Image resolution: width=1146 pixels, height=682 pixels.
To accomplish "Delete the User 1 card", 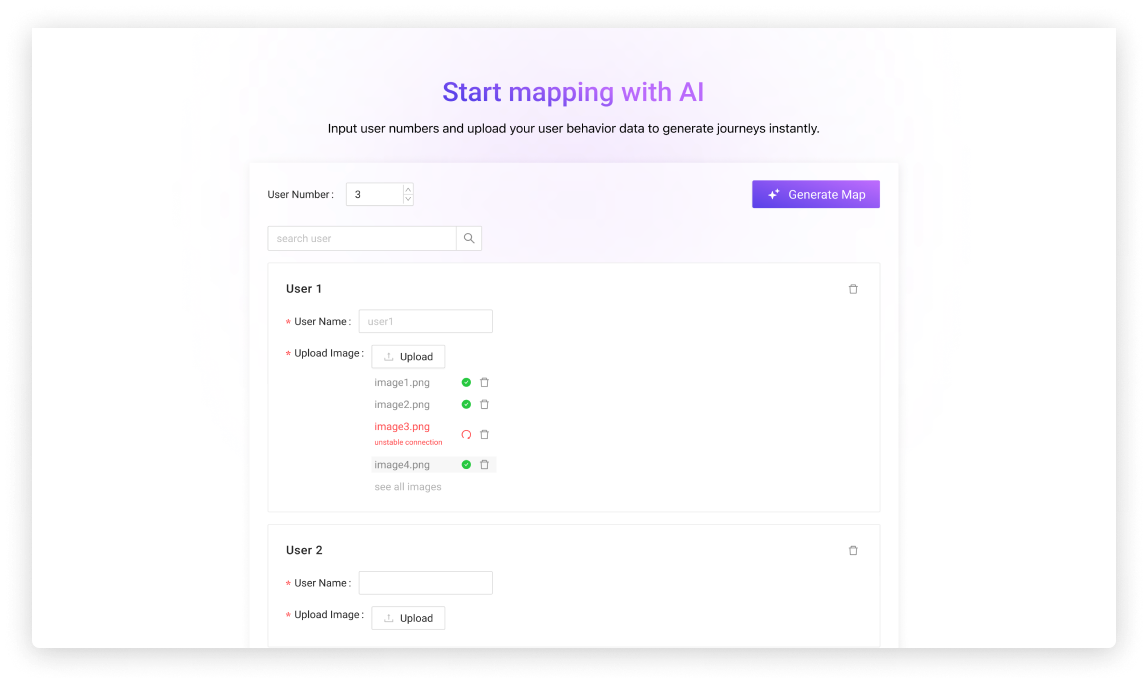I will click(853, 289).
